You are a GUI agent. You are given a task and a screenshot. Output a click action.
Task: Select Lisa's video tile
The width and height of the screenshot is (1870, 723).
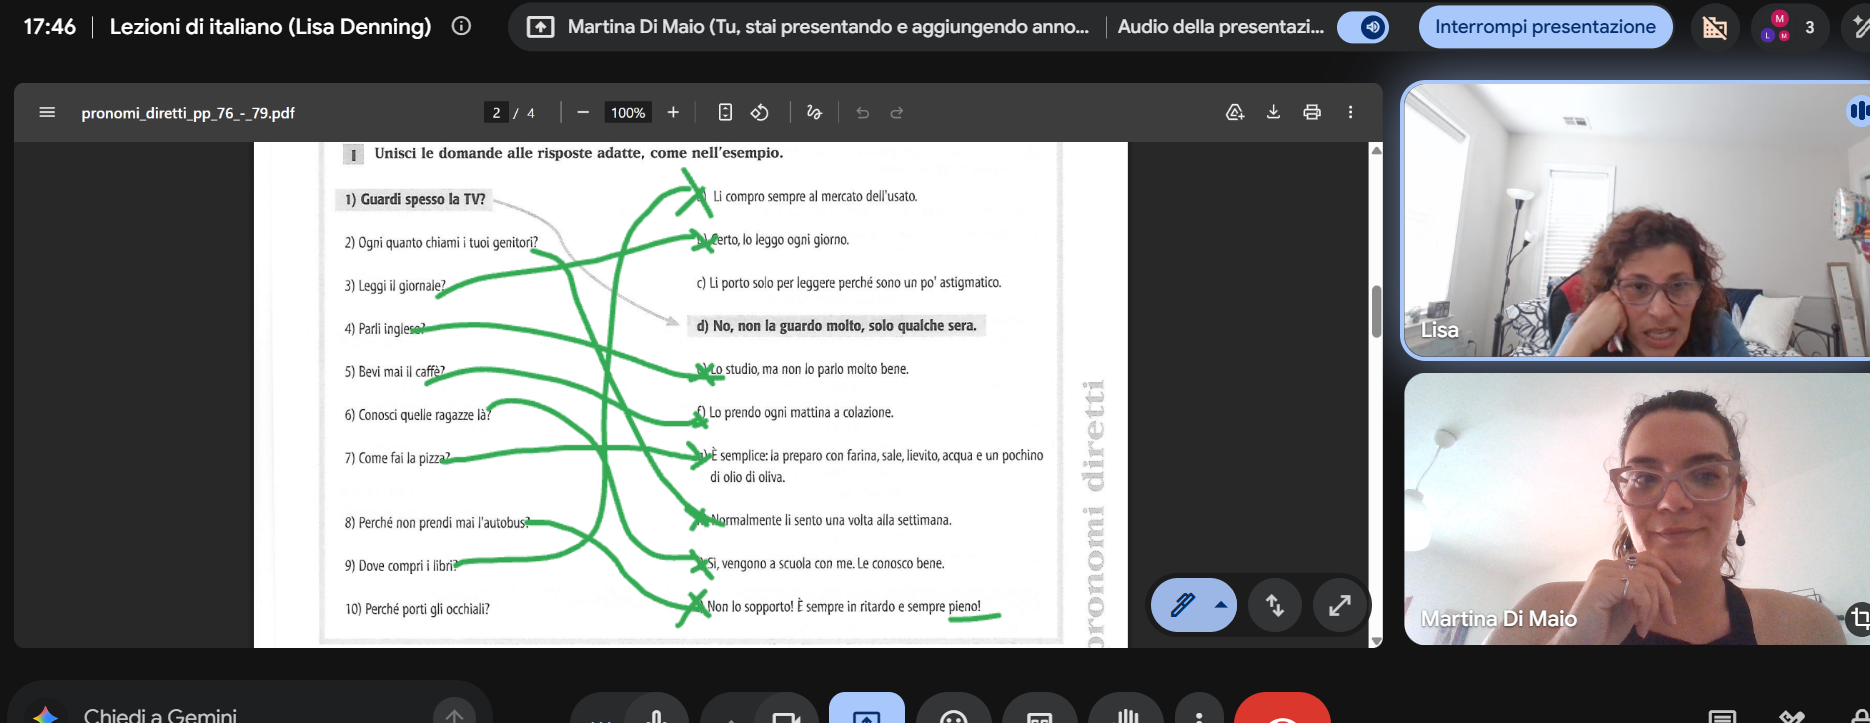click(x=1636, y=220)
